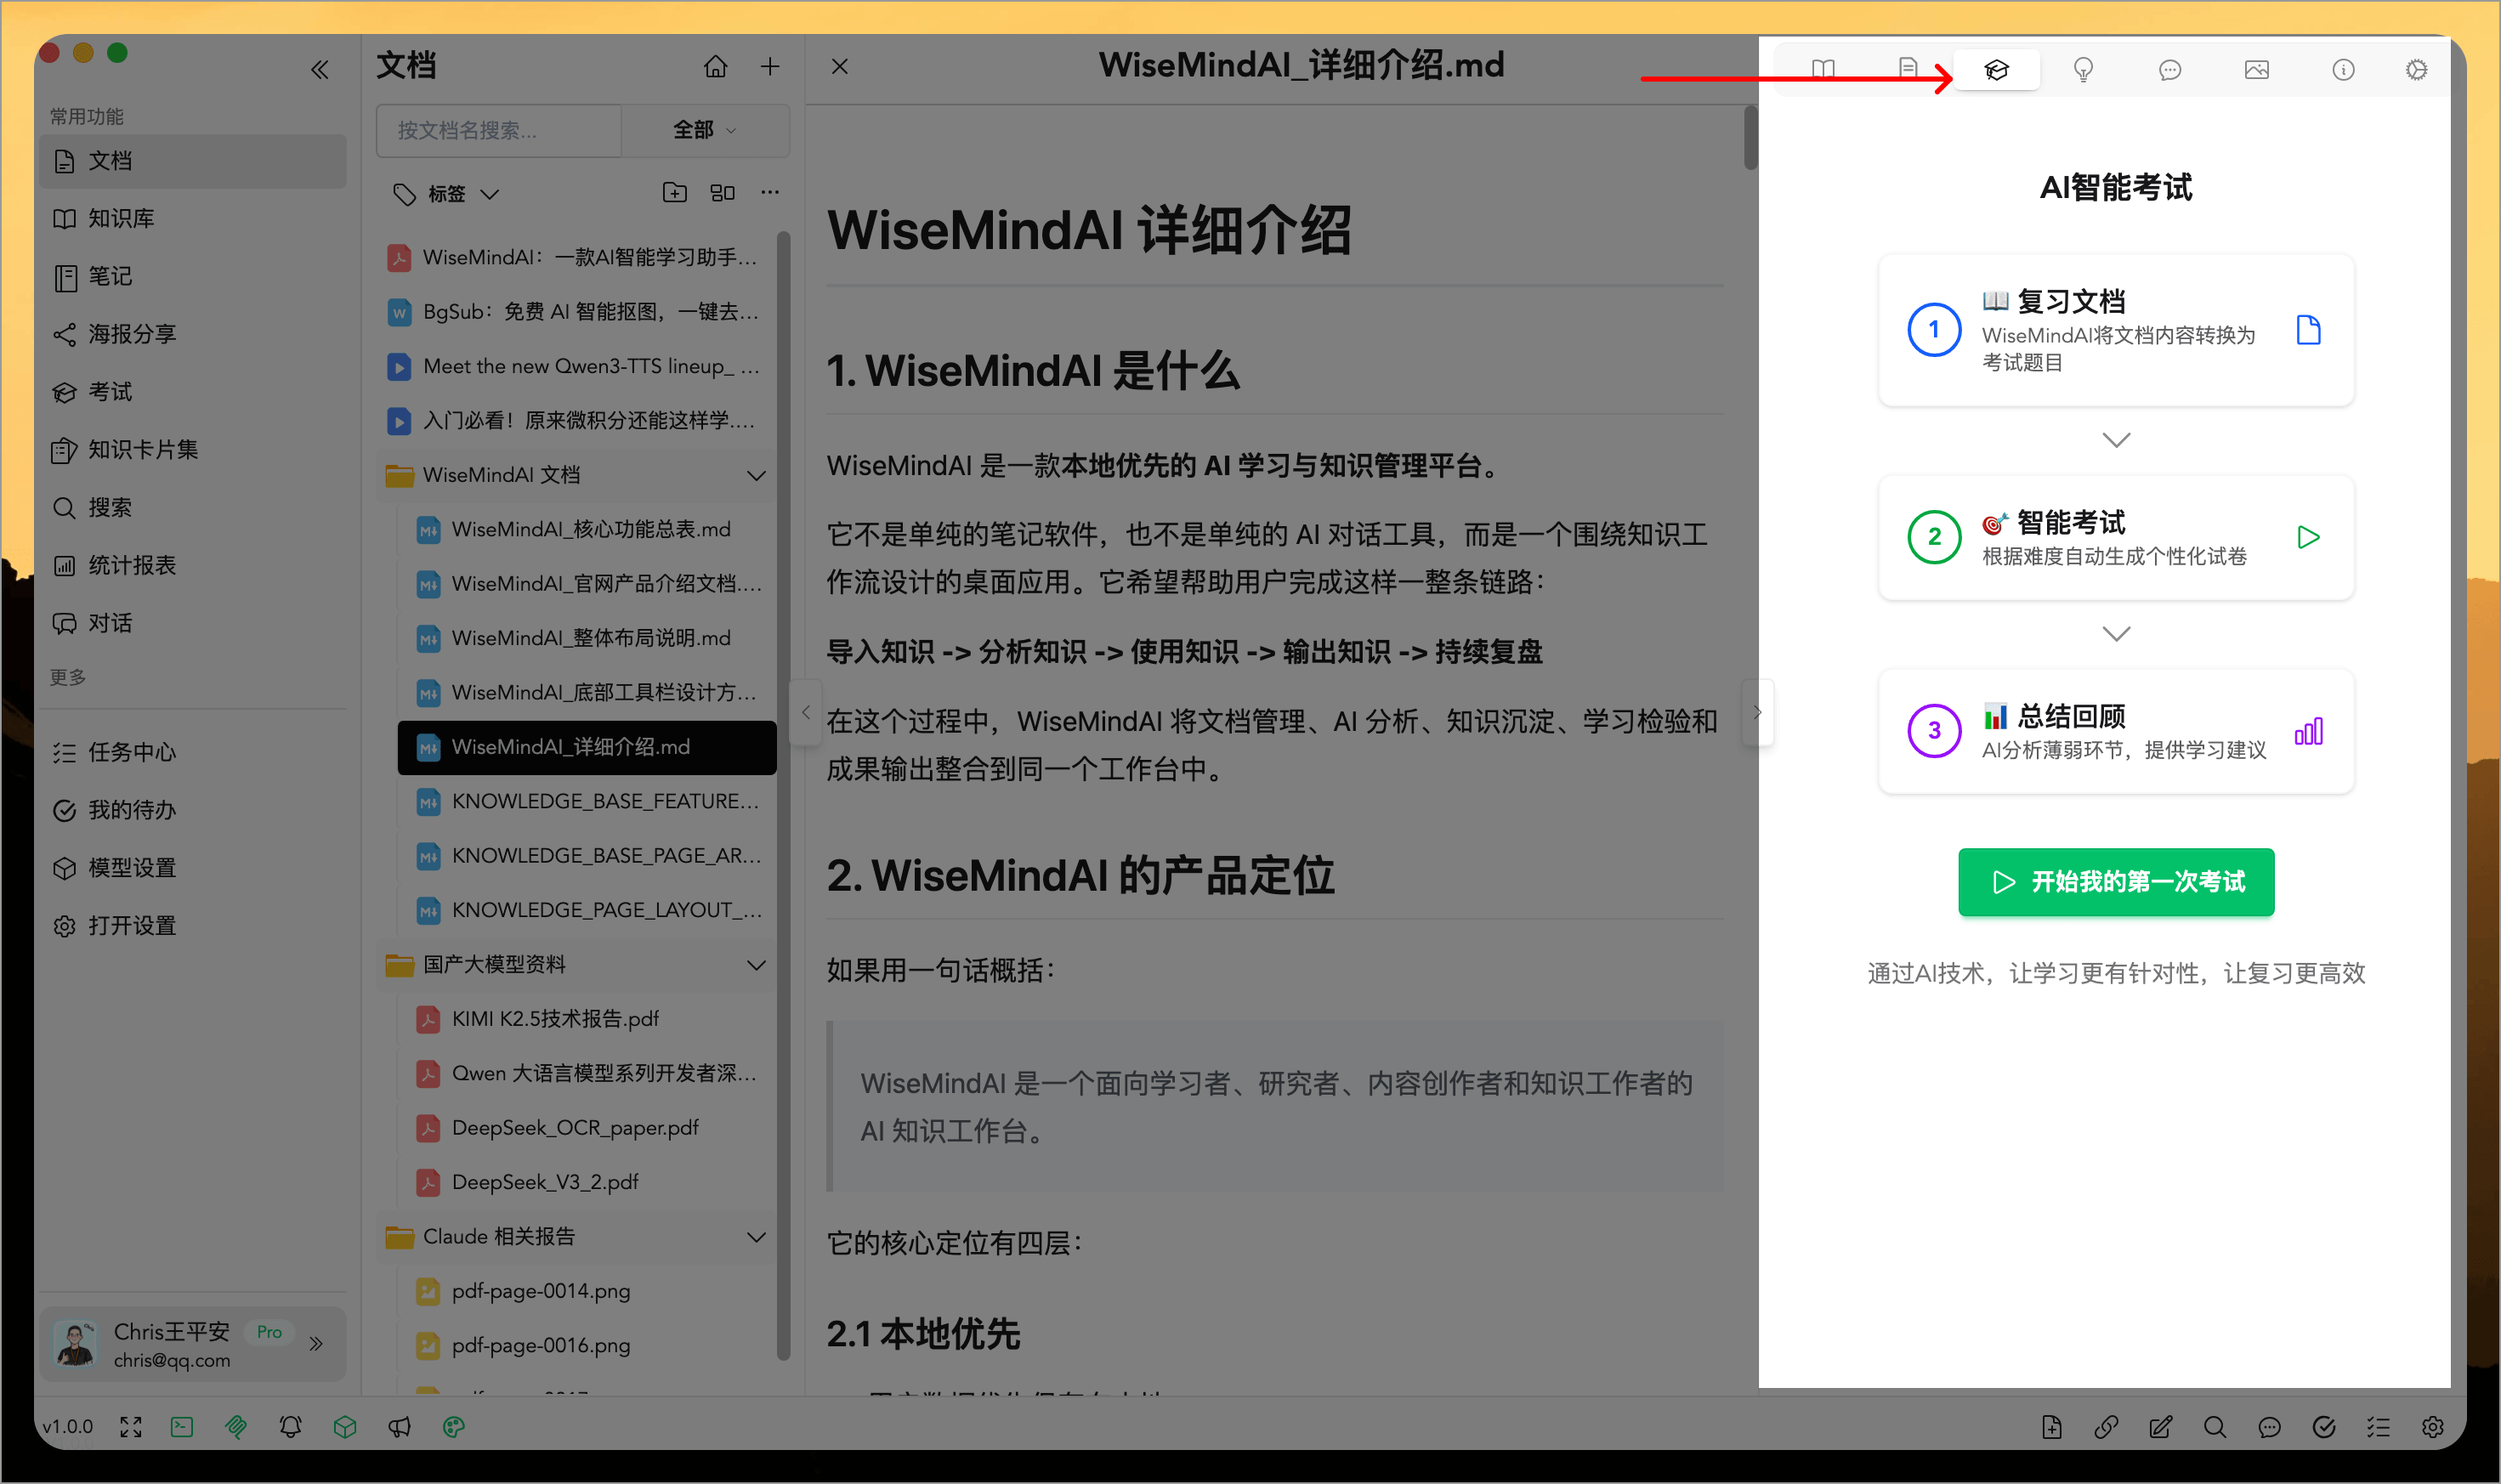Image resolution: width=2501 pixels, height=1484 pixels.
Task: Open the reading view in the right panel
Action: [1823, 69]
